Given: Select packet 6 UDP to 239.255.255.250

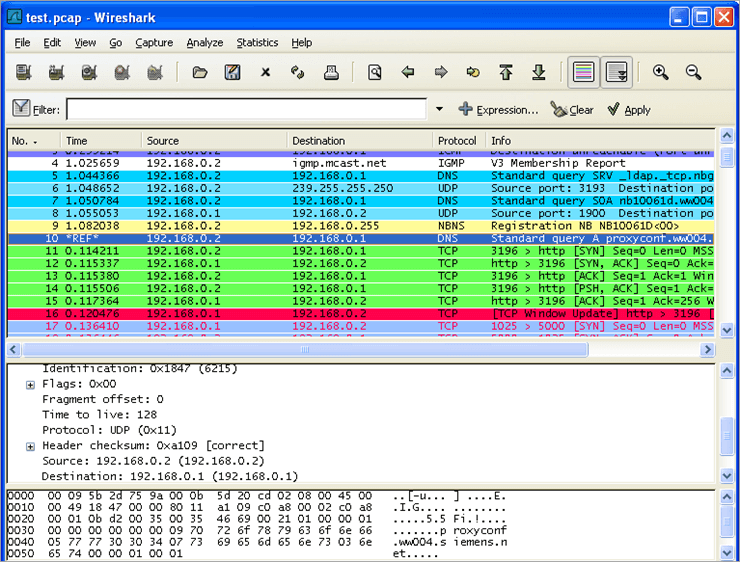Looking at the screenshot, I should click(361, 188).
